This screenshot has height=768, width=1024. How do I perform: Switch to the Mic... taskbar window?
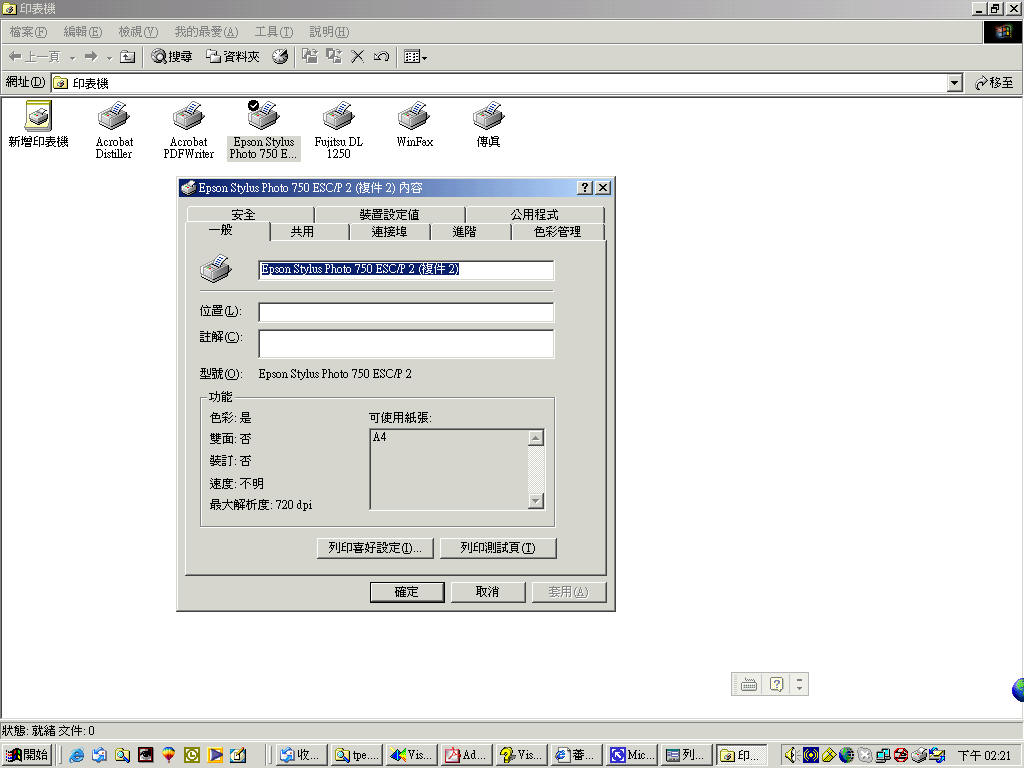[631, 755]
